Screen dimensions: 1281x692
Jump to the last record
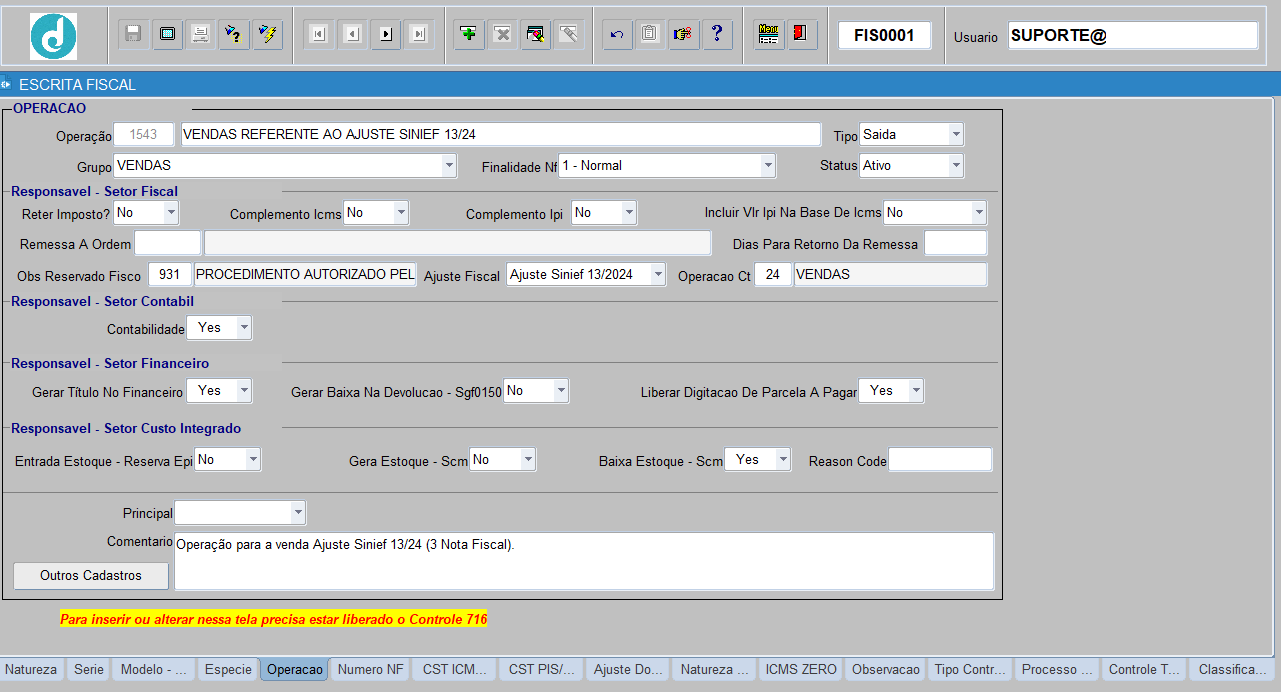(x=418, y=34)
